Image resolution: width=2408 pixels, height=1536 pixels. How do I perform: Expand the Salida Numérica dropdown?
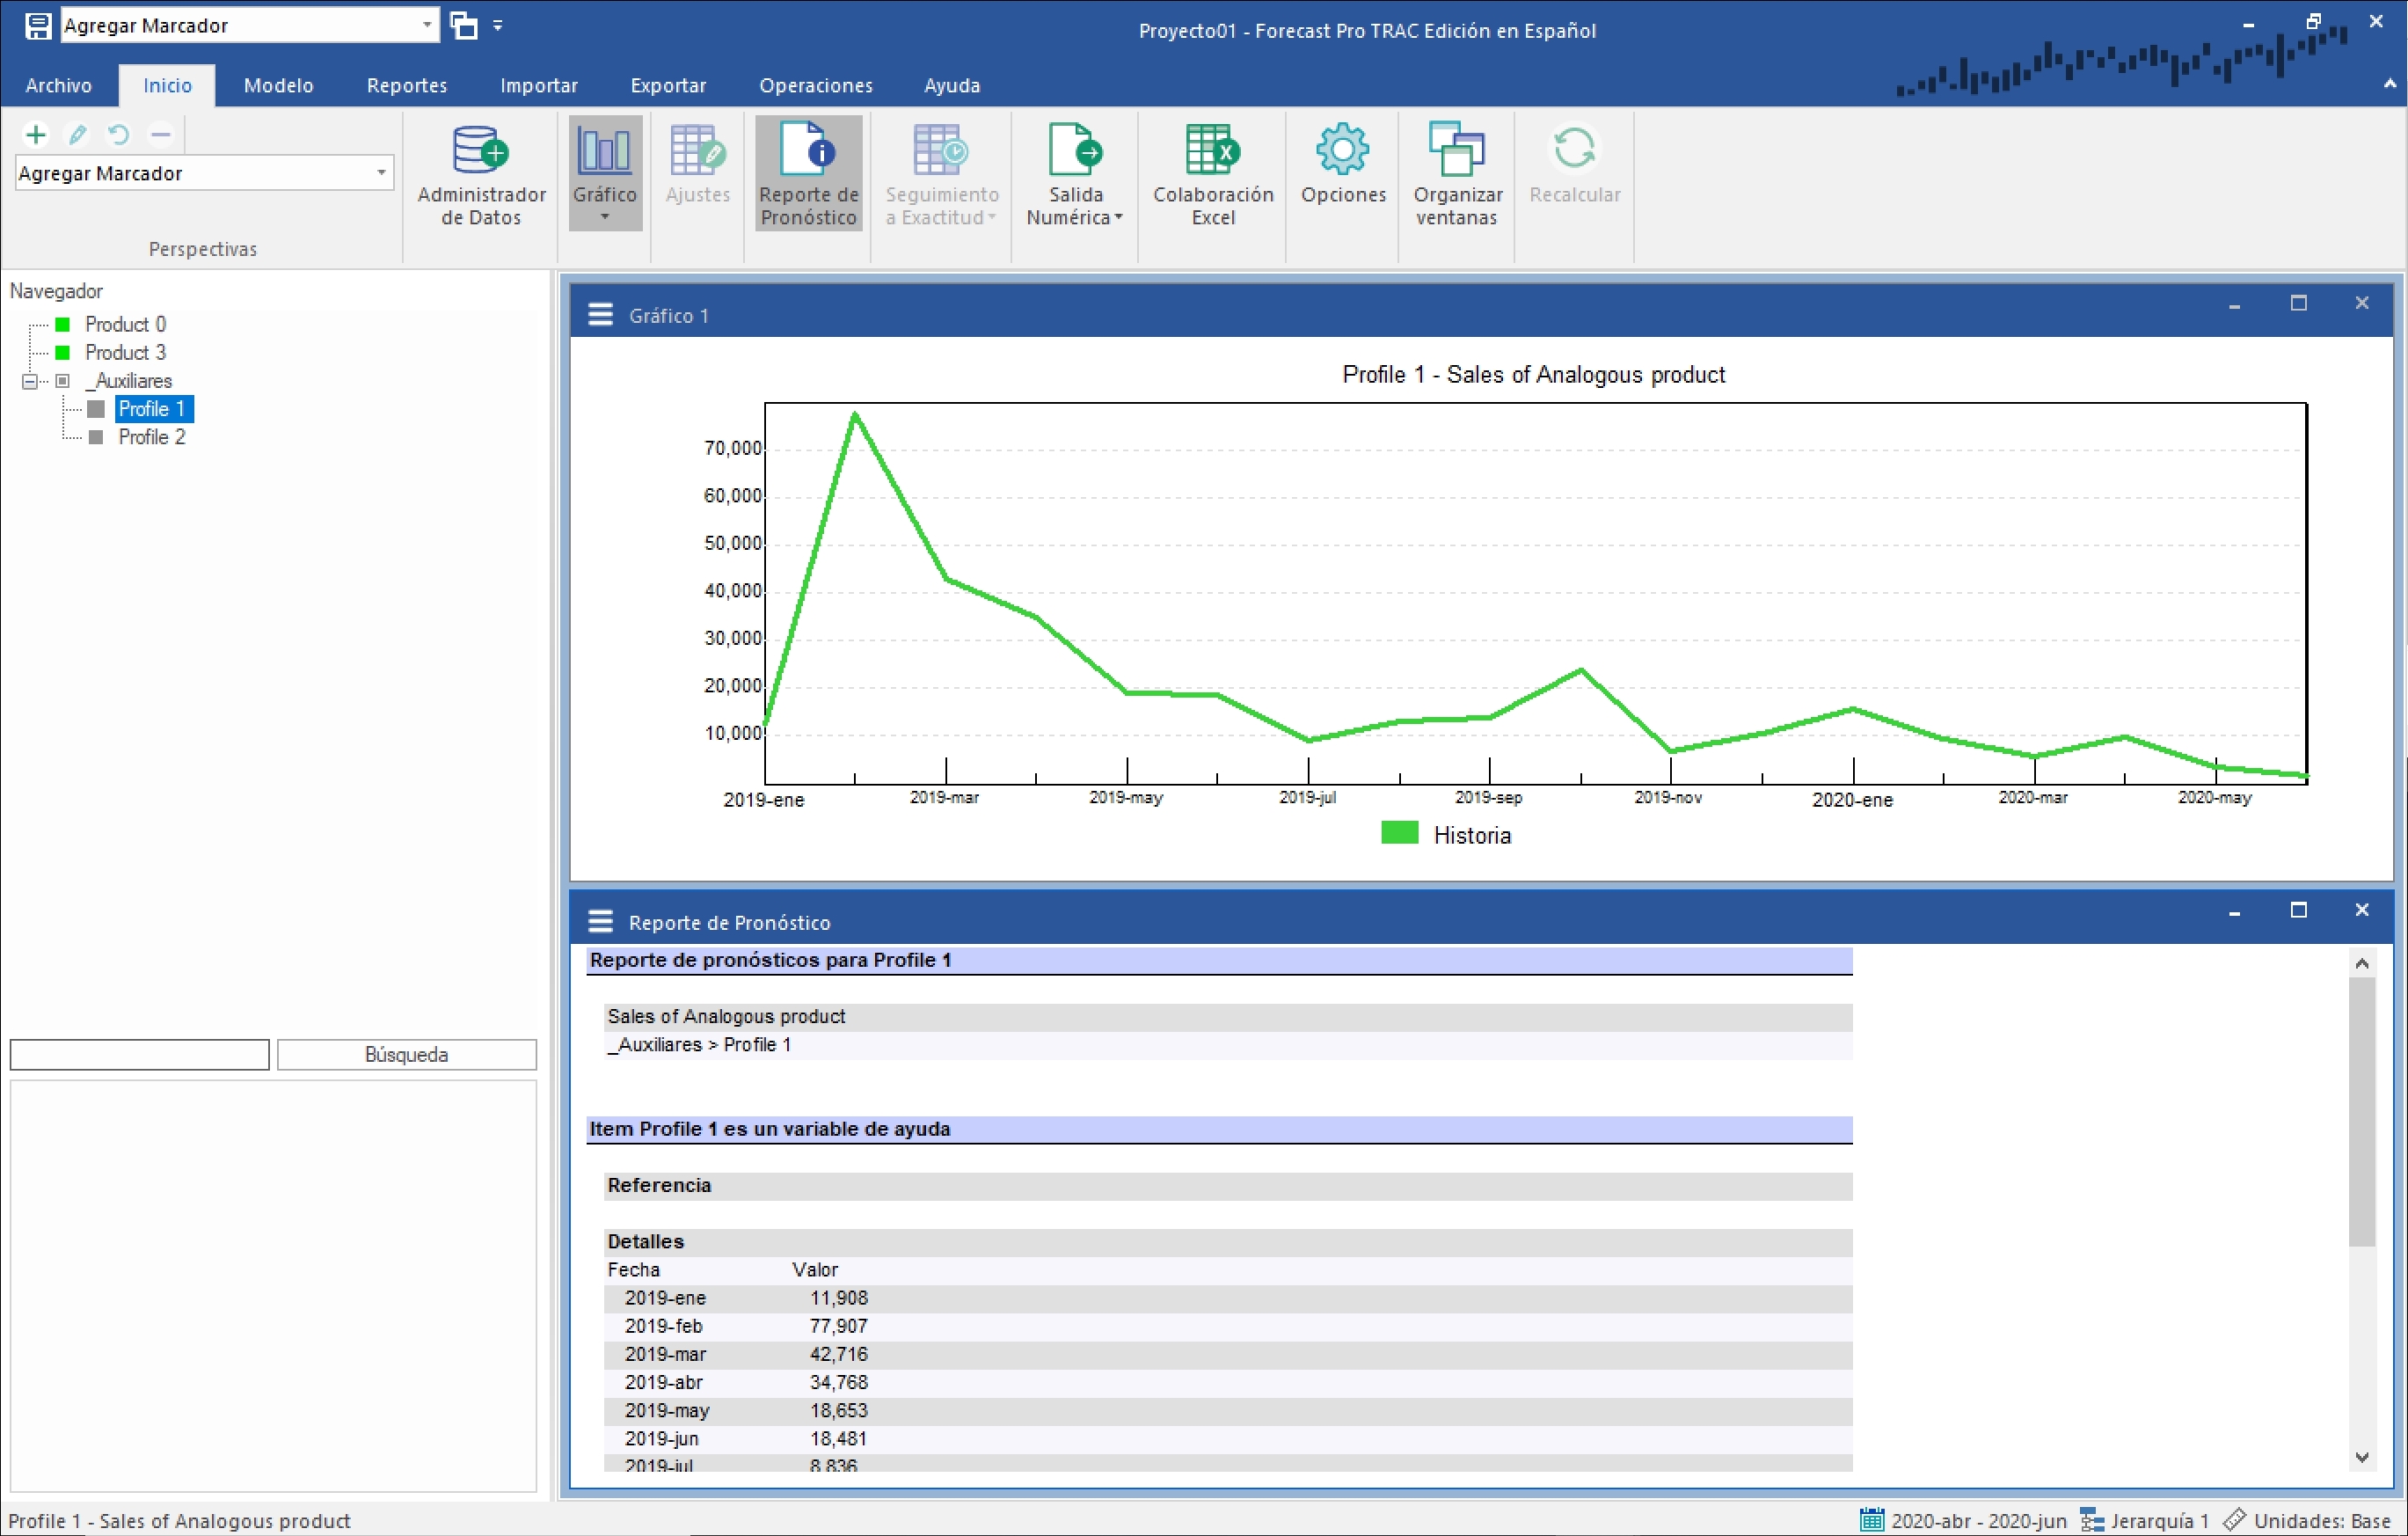point(1118,217)
